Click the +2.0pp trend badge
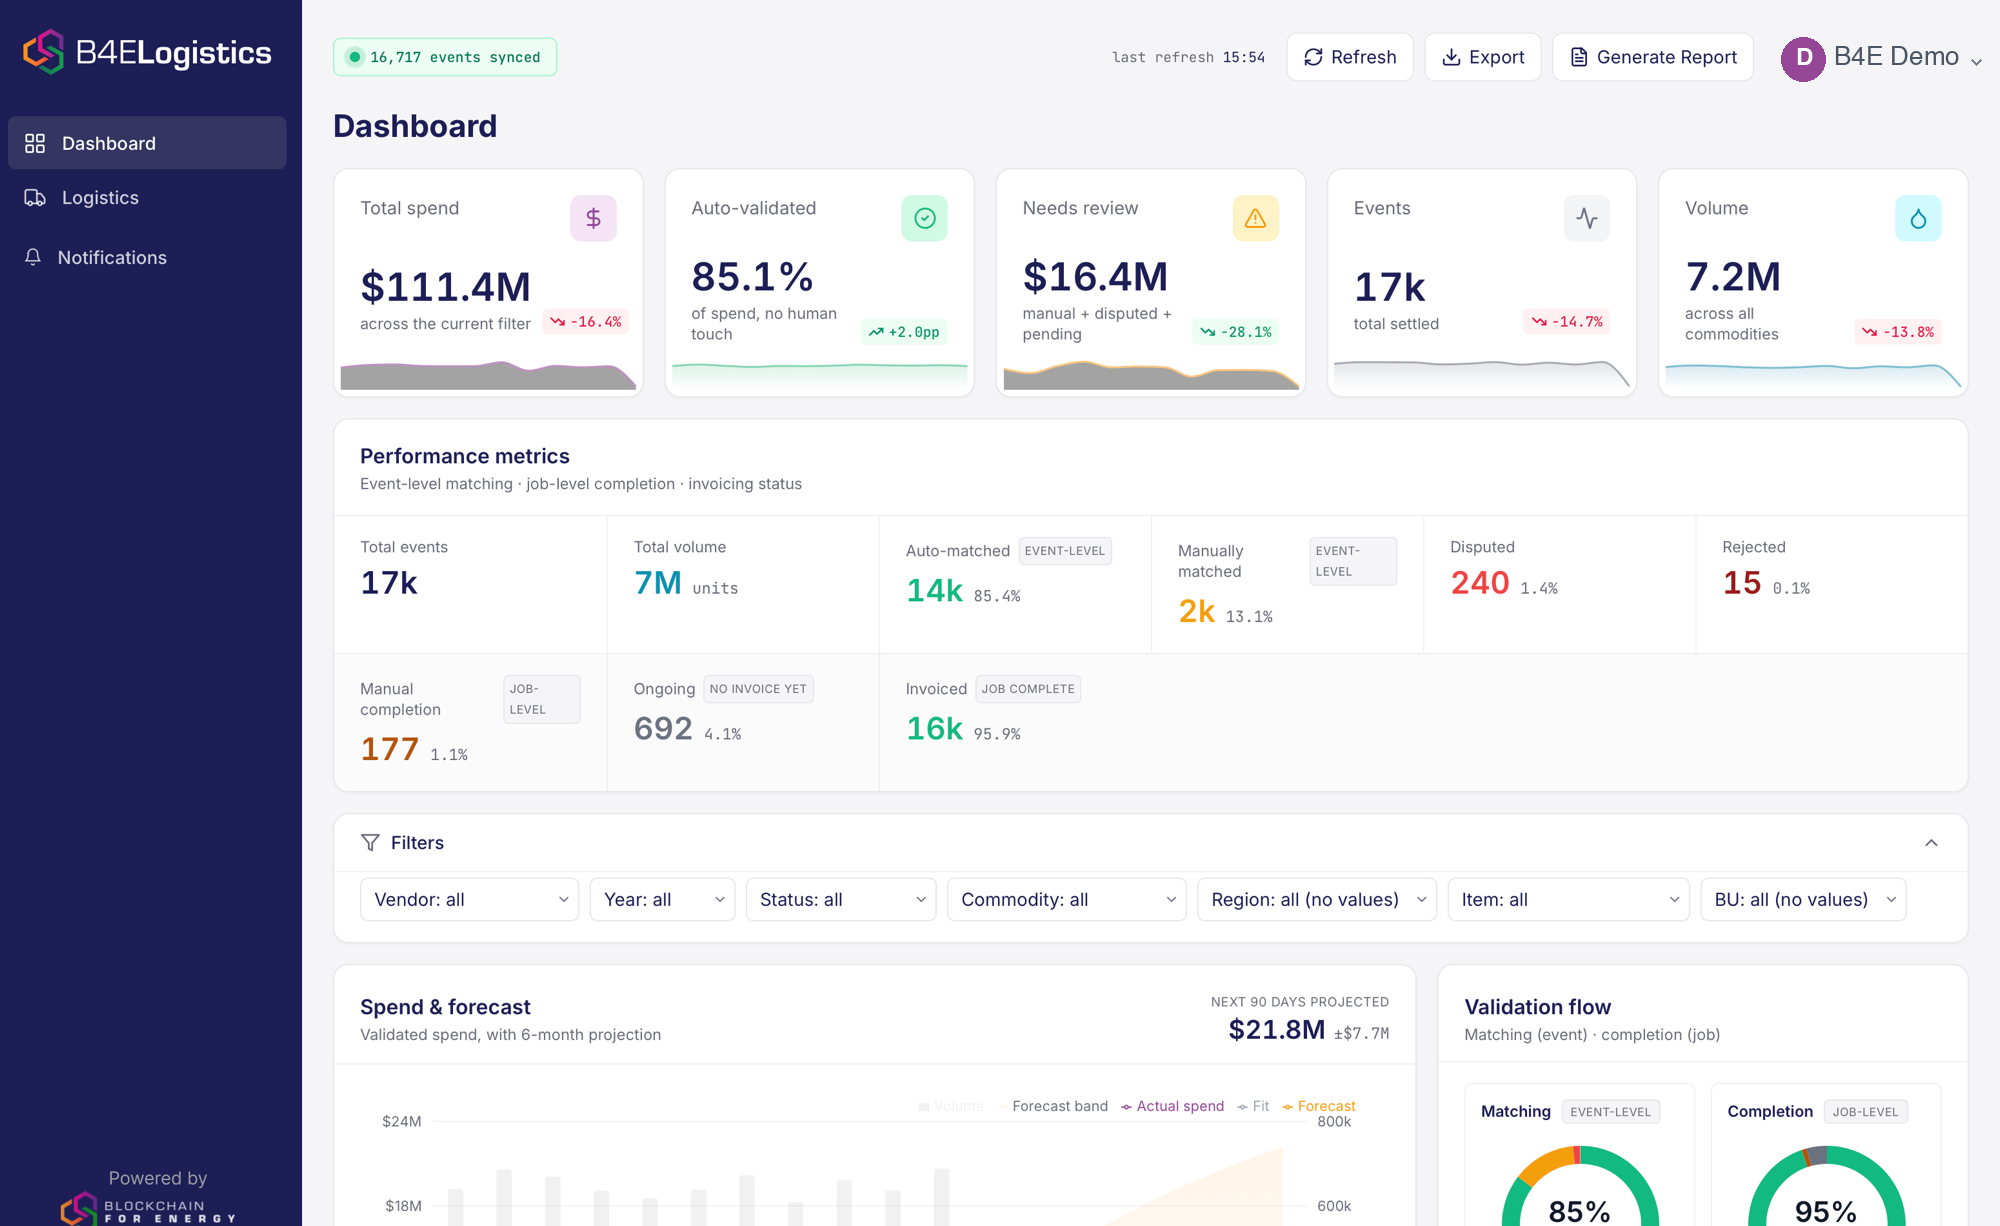This screenshot has width=2000, height=1226. click(x=904, y=332)
